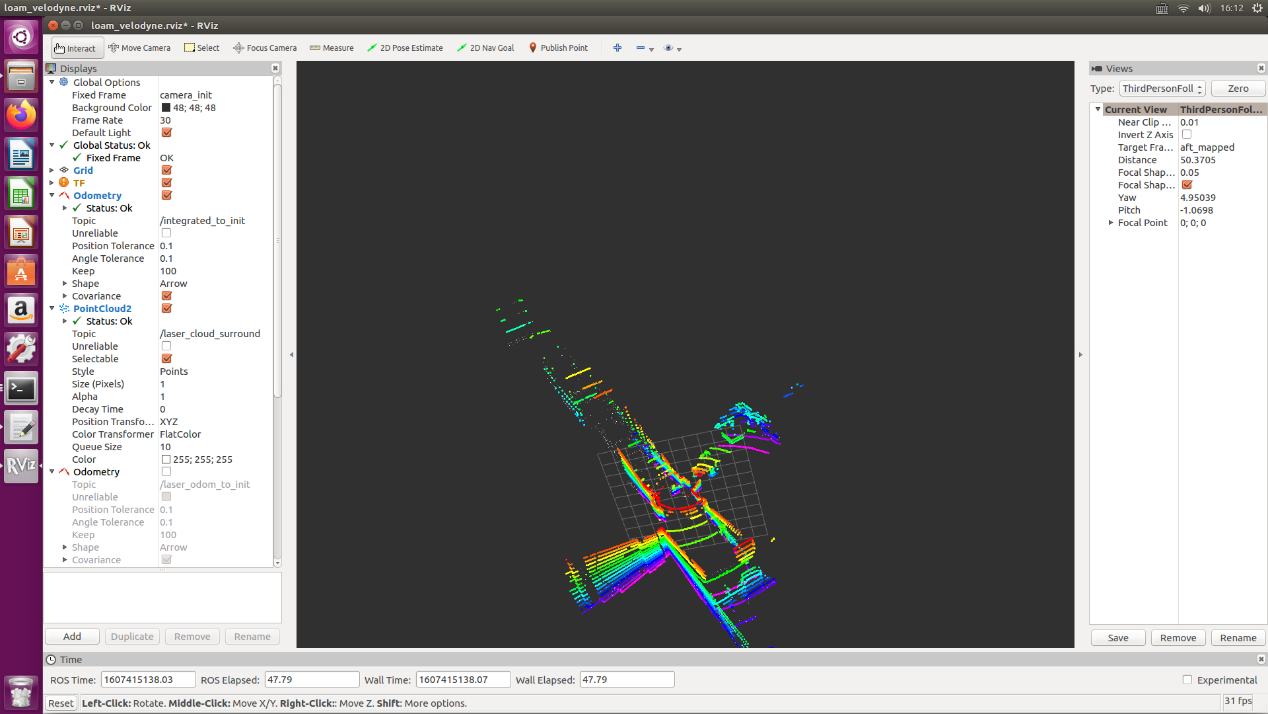1268x714 pixels.
Task: Click the RViz dock icon
Action: pos(21,466)
